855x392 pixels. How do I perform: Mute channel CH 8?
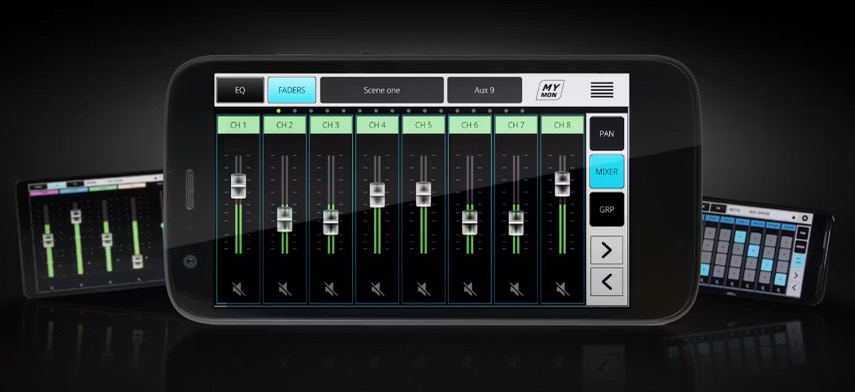click(562, 289)
